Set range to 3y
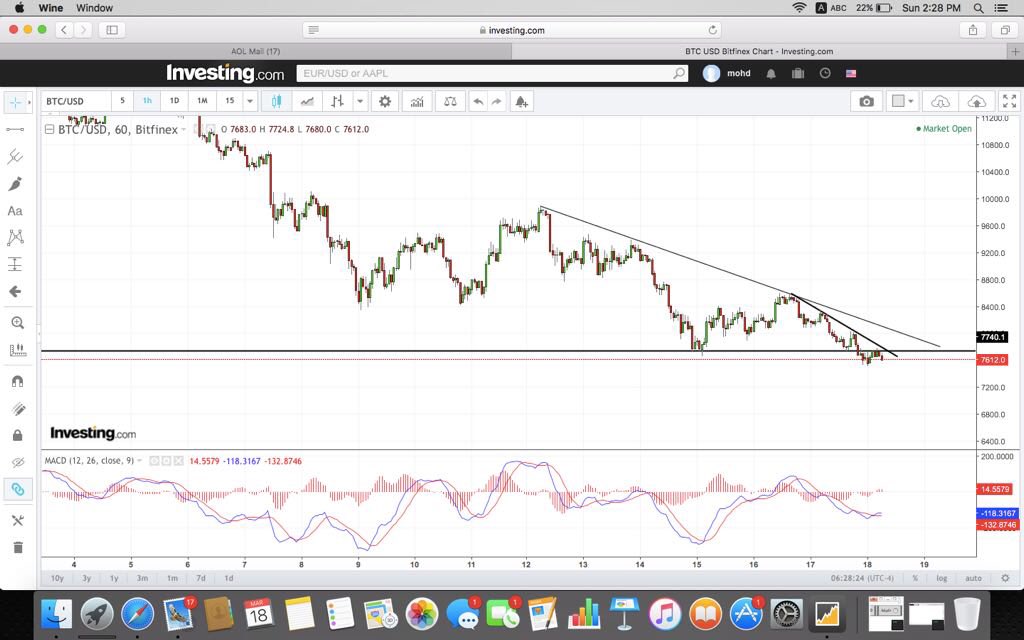 [86, 578]
